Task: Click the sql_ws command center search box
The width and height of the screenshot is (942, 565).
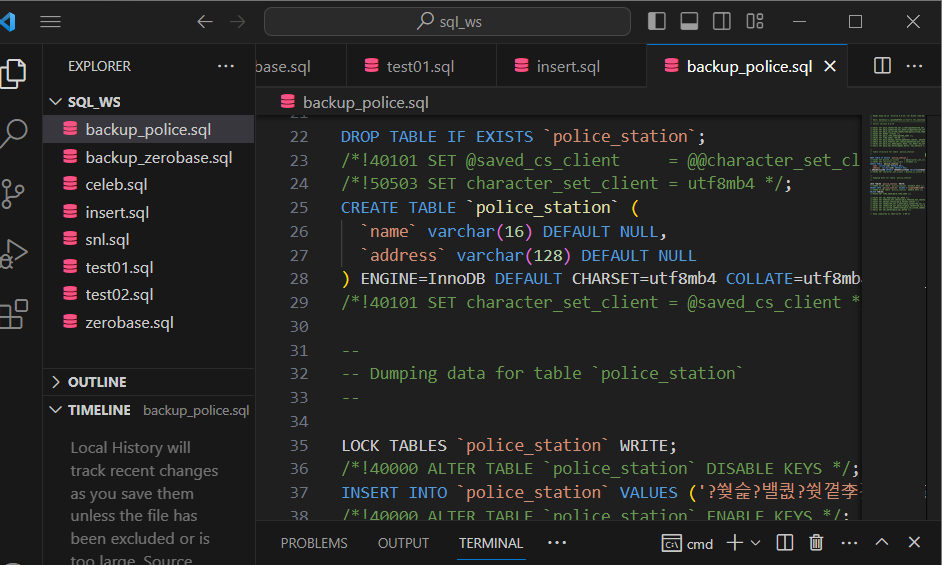Action: pyautogui.click(x=447, y=21)
